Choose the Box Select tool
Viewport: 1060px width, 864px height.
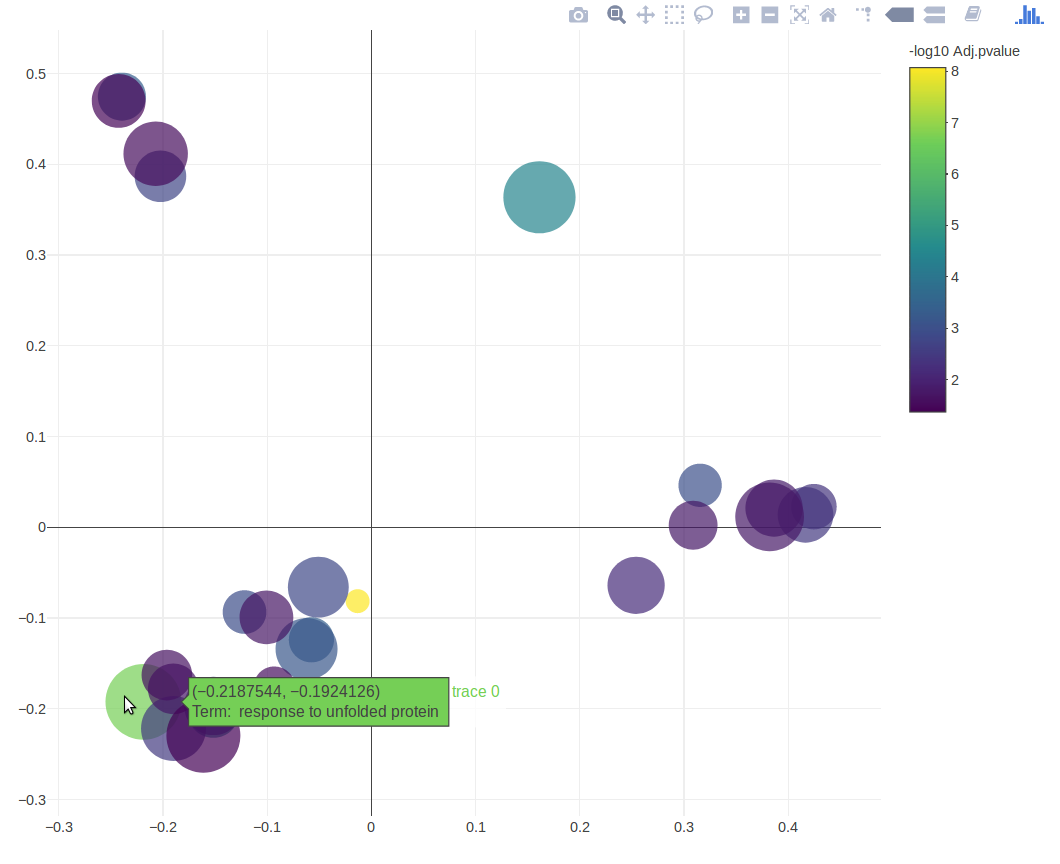coord(674,15)
